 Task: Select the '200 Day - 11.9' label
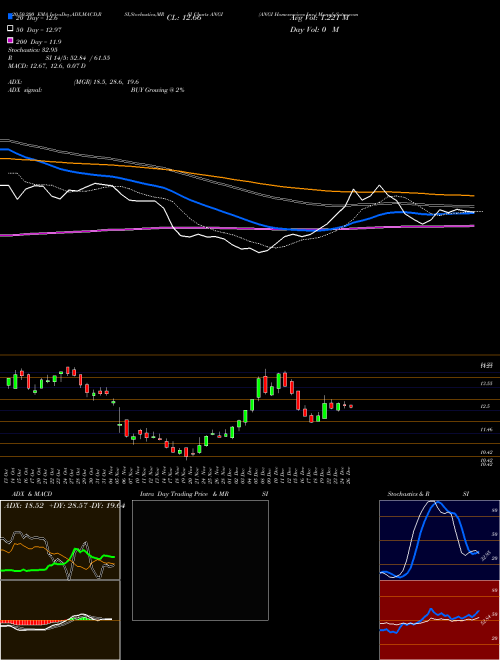click(x=39, y=42)
